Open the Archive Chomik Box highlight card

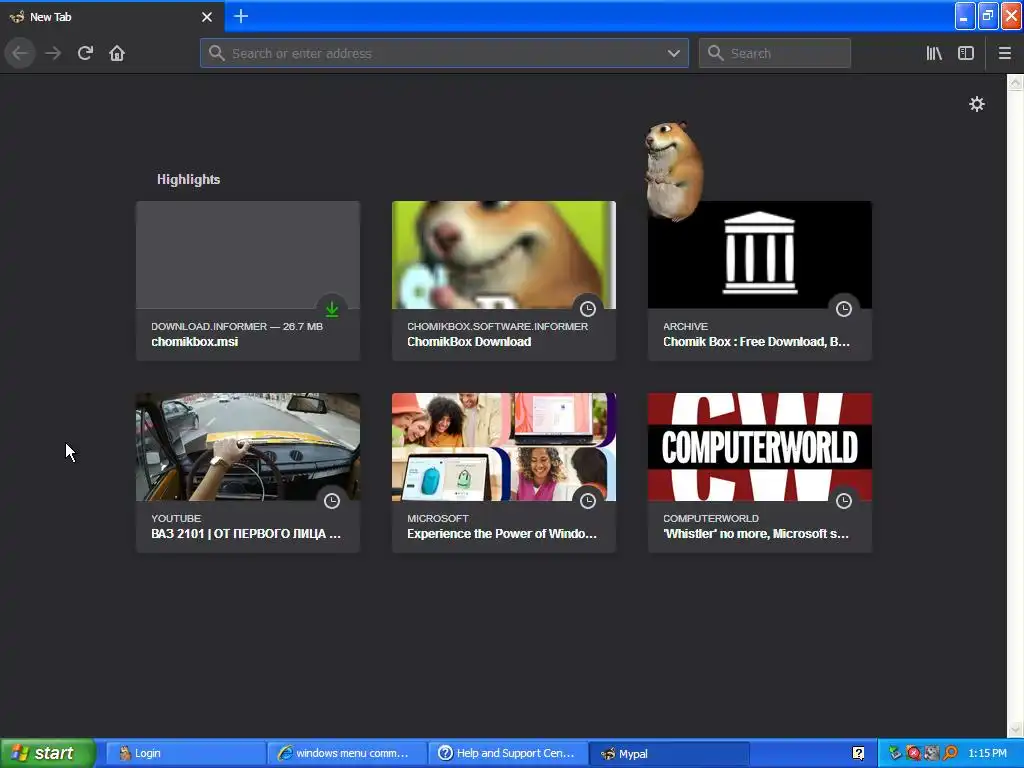pyautogui.click(x=760, y=281)
